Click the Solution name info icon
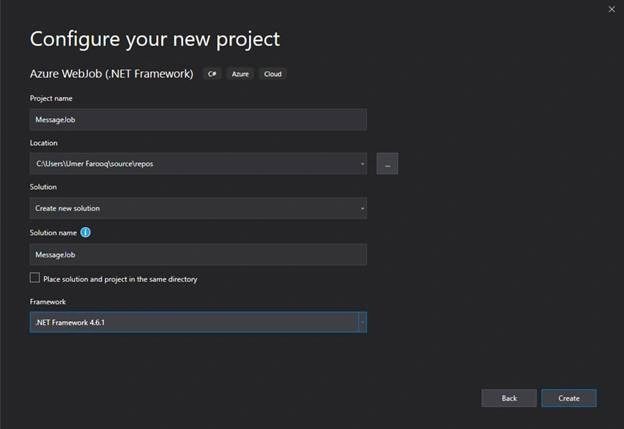Image resolution: width=624 pixels, height=429 pixels. click(86, 232)
